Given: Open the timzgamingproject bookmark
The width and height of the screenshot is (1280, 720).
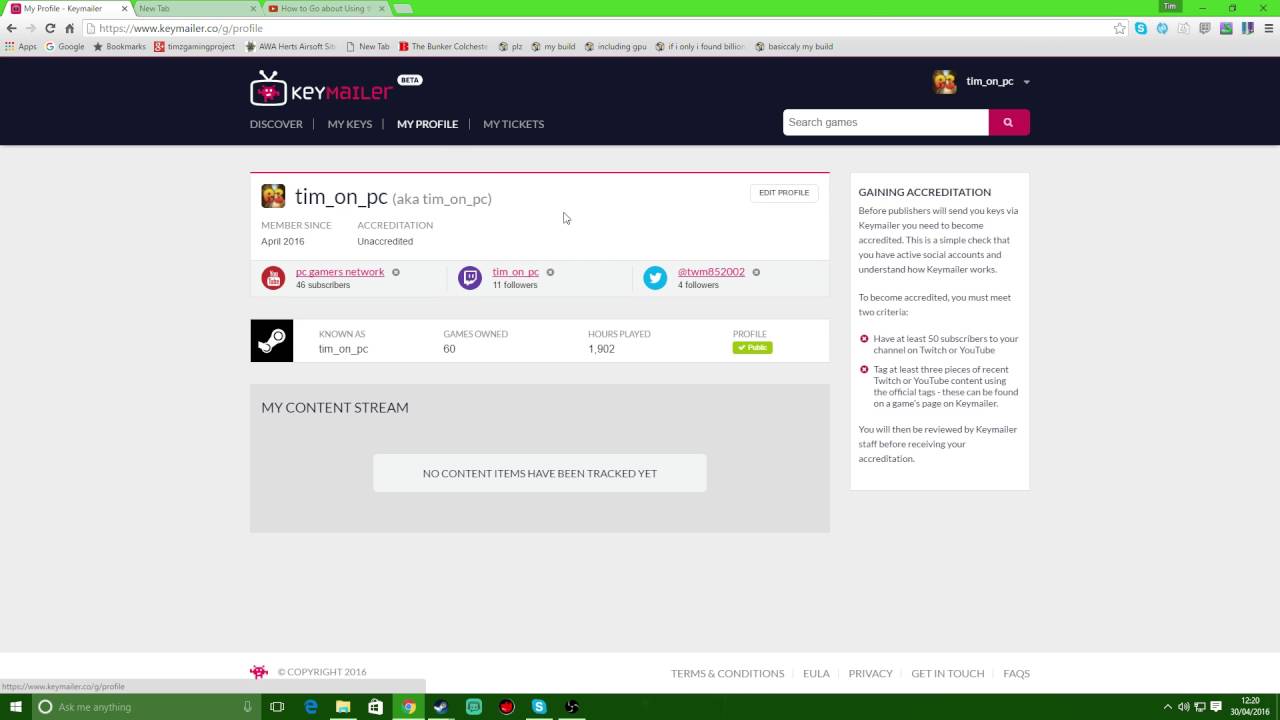Looking at the screenshot, I should click(195, 46).
